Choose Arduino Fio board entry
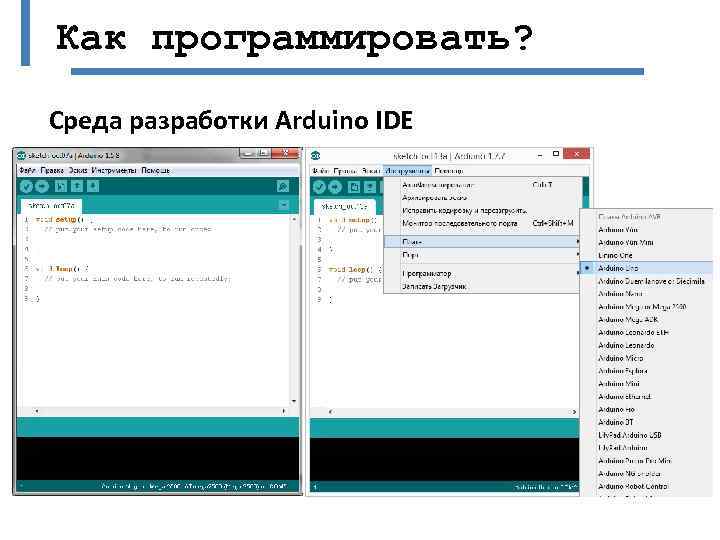720x540 pixels. click(647, 410)
